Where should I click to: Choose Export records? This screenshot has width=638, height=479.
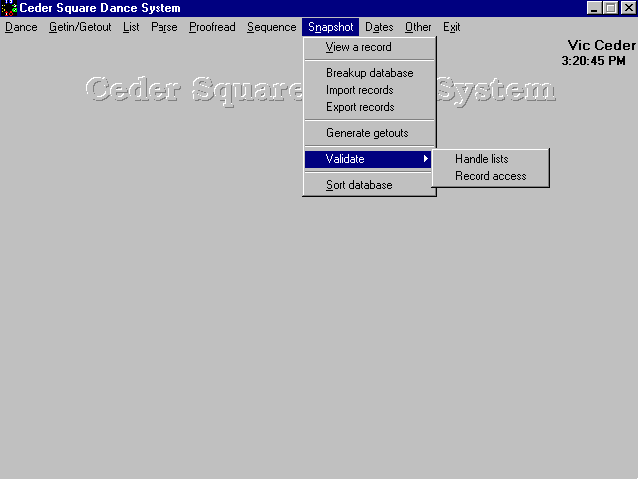[x=369, y=107]
